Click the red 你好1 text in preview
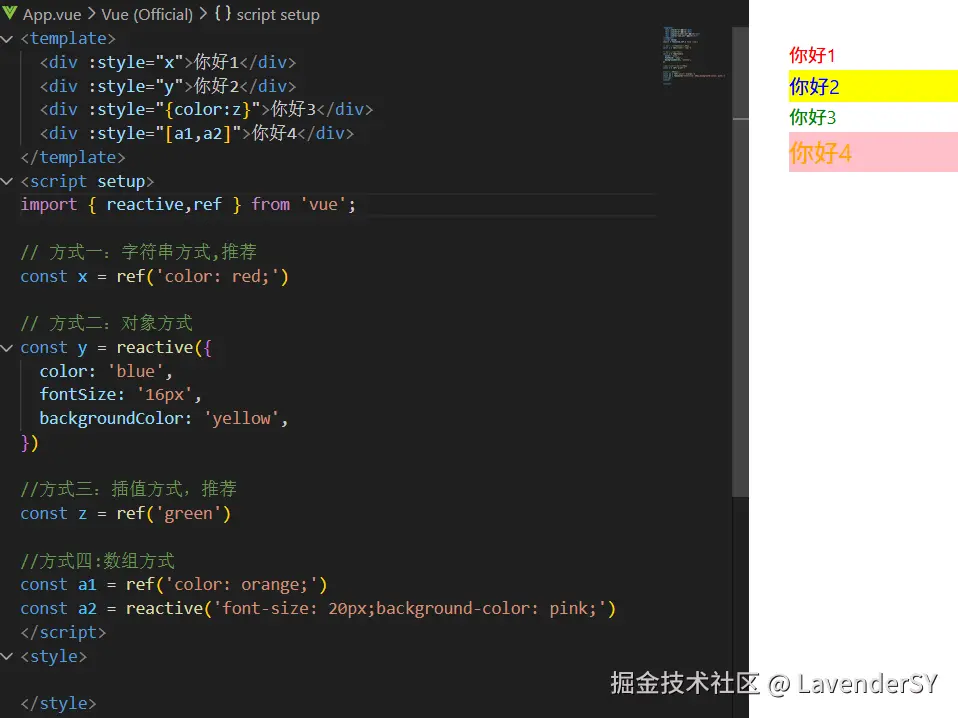 pos(812,56)
